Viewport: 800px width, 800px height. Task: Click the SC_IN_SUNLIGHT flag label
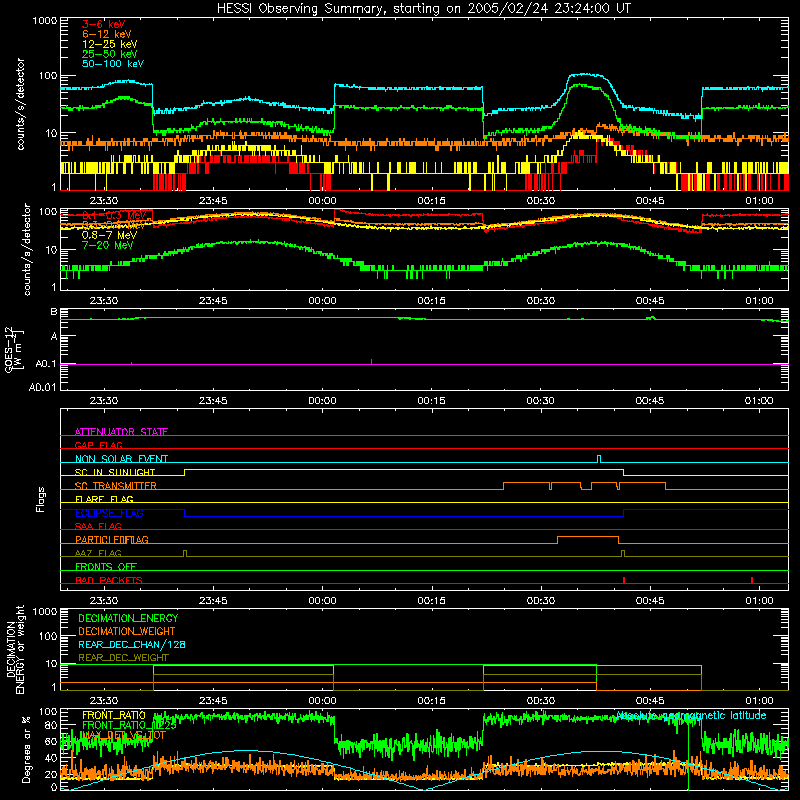(x=114, y=472)
